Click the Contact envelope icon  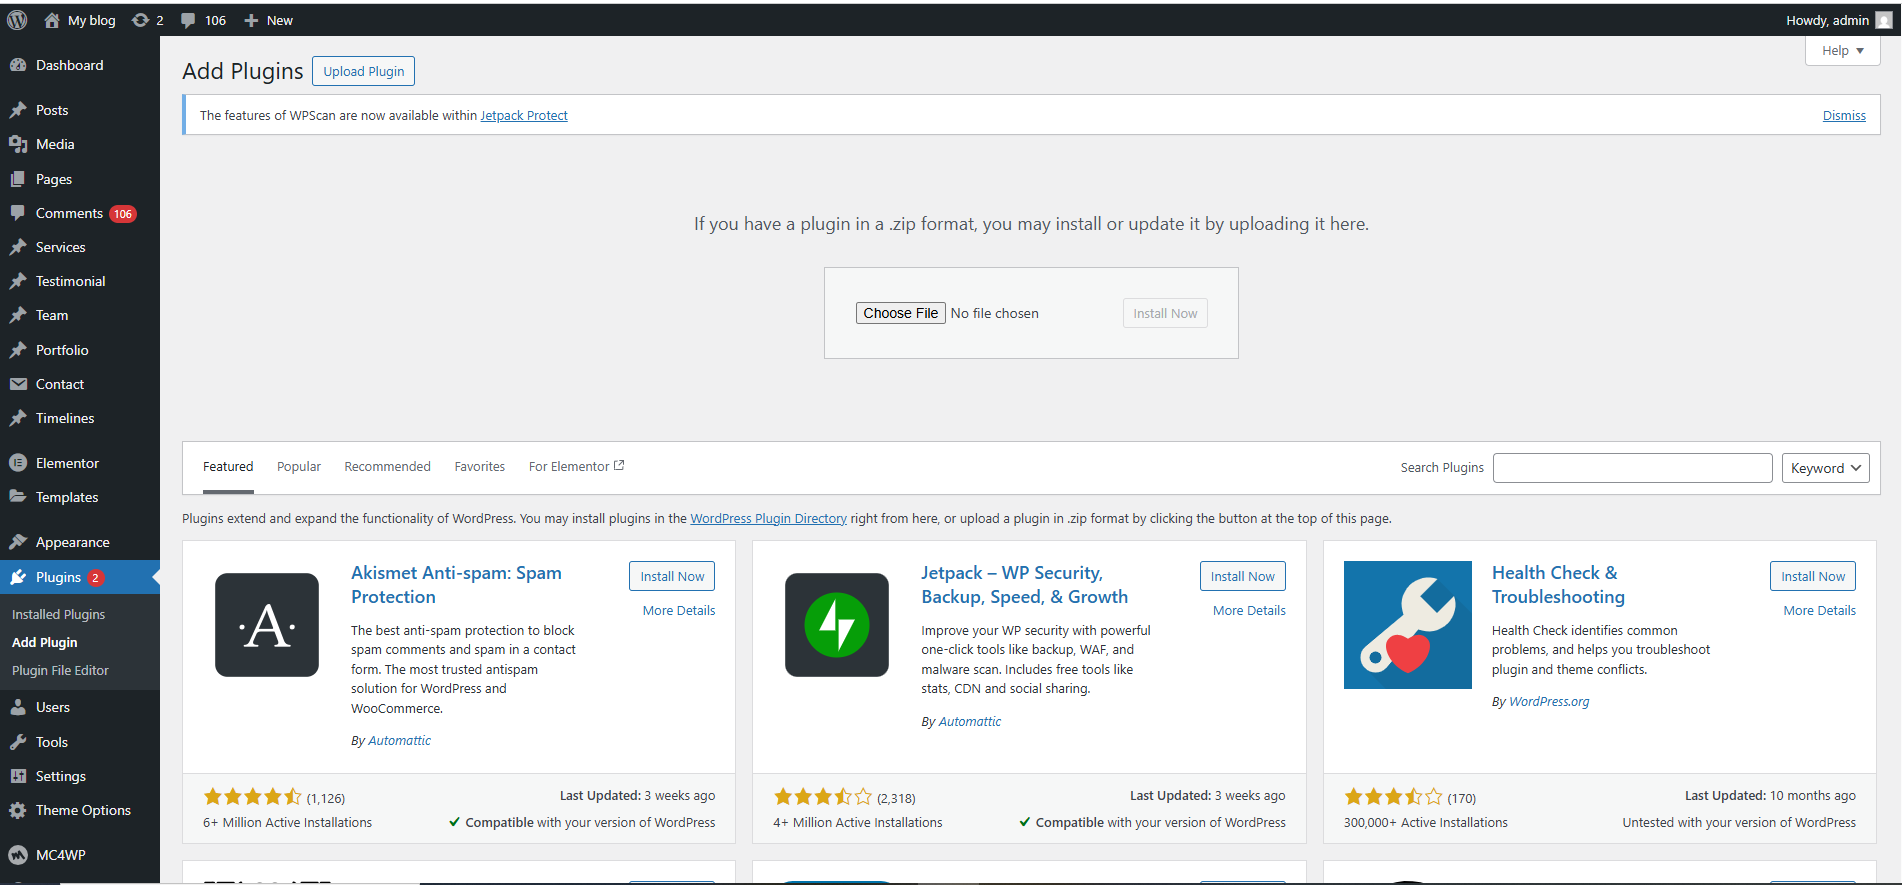[x=18, y=384]
